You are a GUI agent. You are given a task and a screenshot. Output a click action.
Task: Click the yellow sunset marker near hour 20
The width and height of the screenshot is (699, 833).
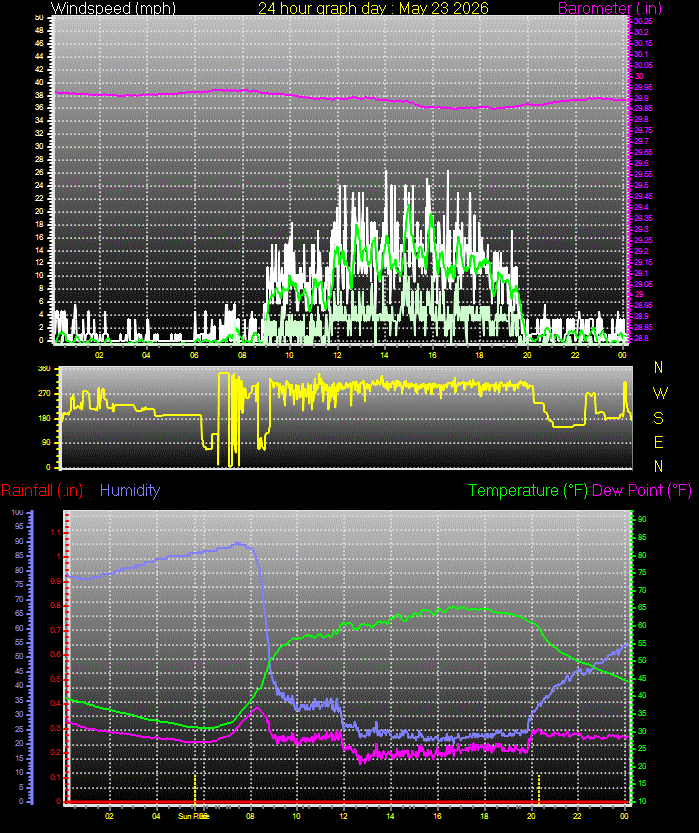tap(539, 789)
